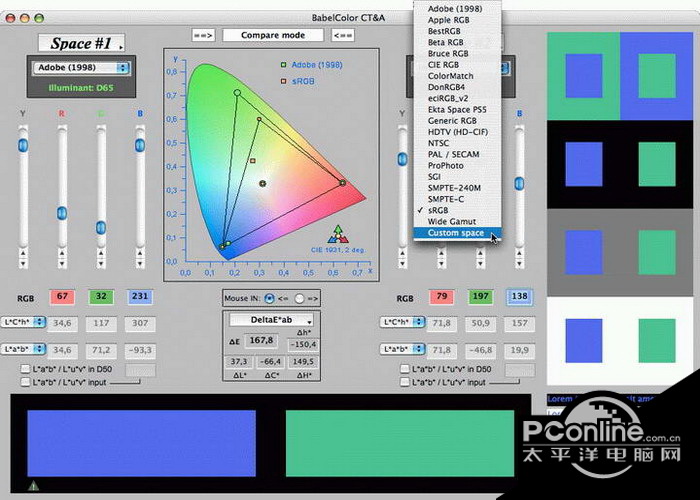The image size is (700, 500).
Task: Choose 'PAL / SECAM' from the space list
Action: tap(458, 154)
